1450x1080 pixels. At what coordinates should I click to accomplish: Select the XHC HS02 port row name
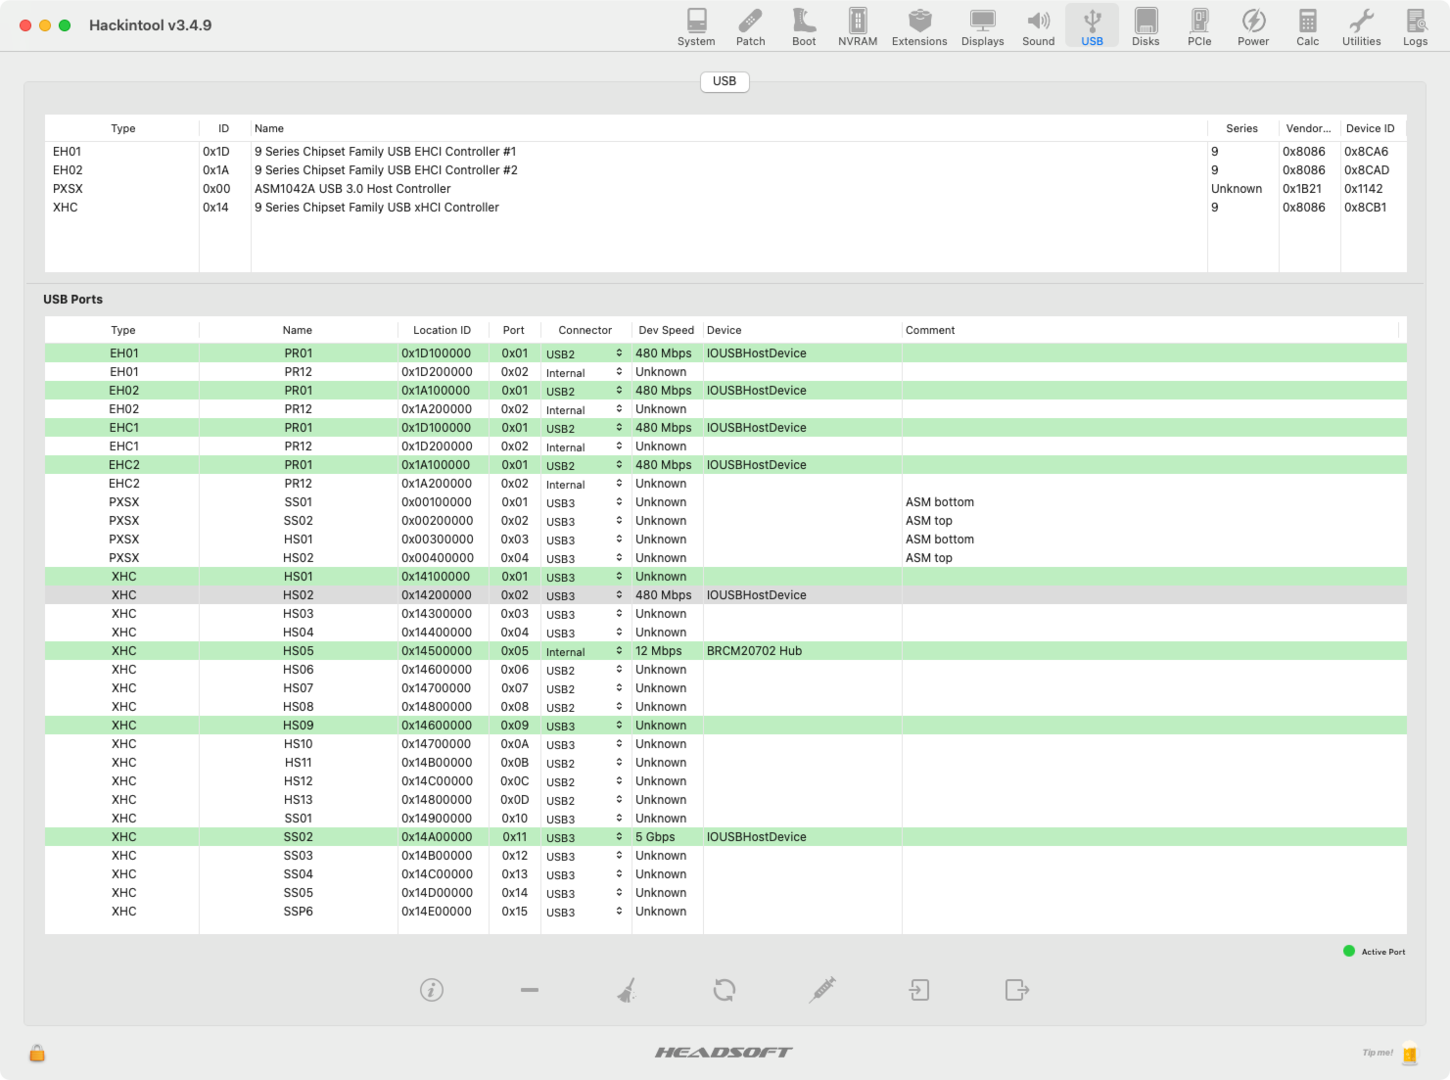(298, 595)
